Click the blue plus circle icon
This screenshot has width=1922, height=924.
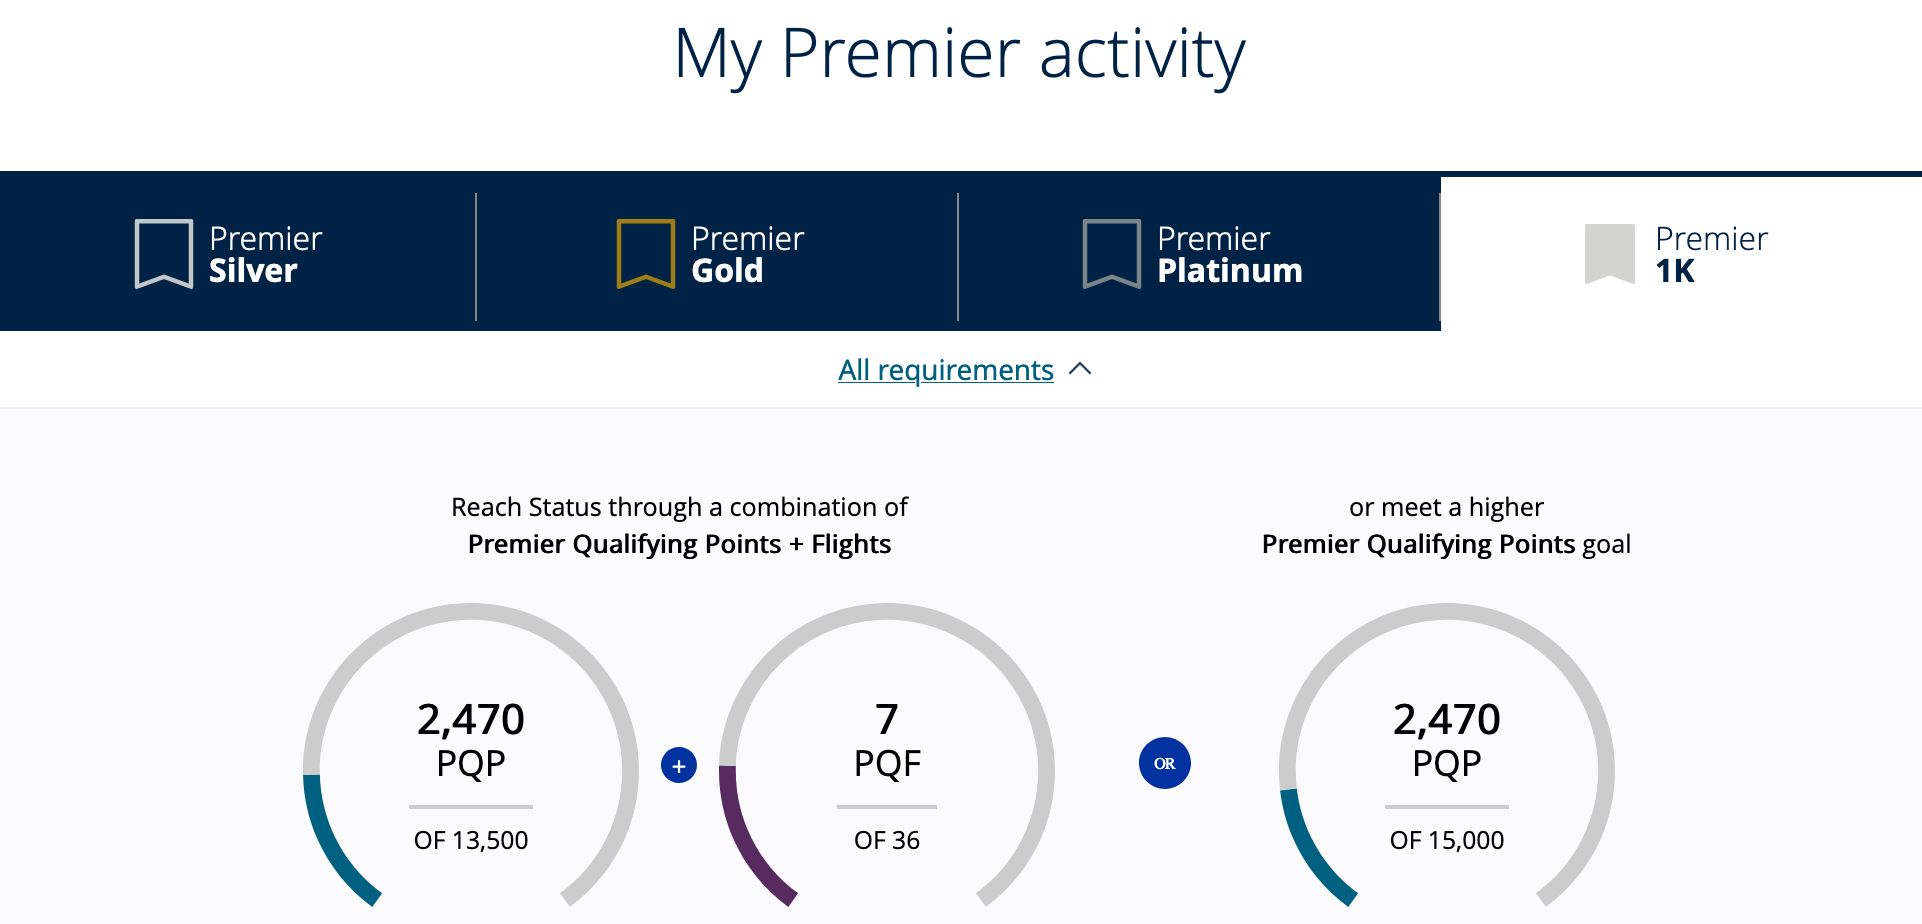click(x=679, y=766)
